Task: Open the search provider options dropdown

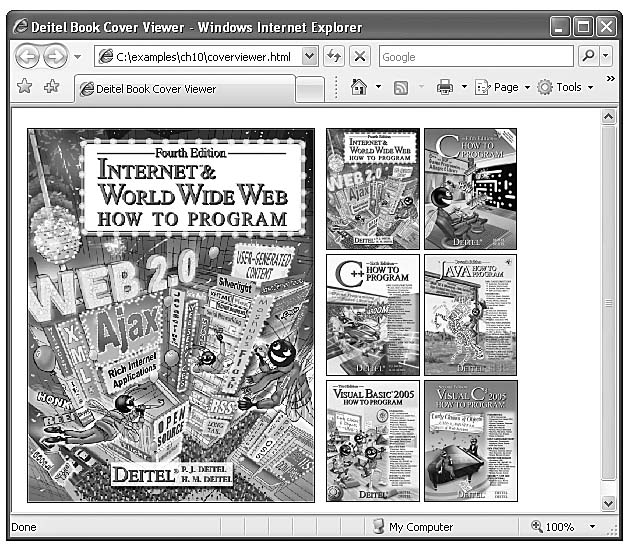Action: (606, 56)
